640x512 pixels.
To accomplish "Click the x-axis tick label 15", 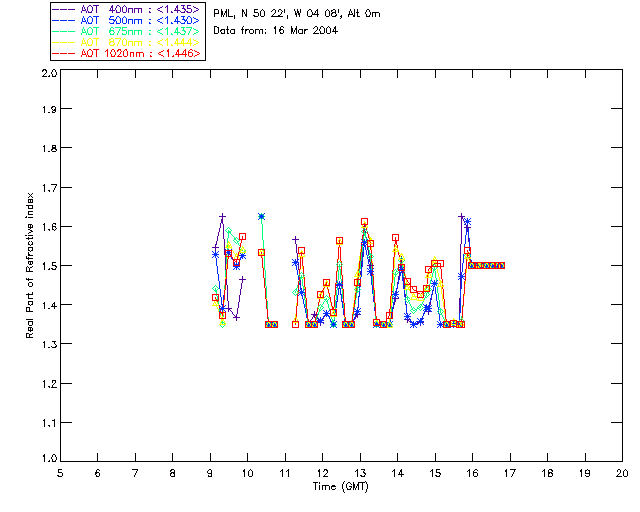I will (435, 473).
